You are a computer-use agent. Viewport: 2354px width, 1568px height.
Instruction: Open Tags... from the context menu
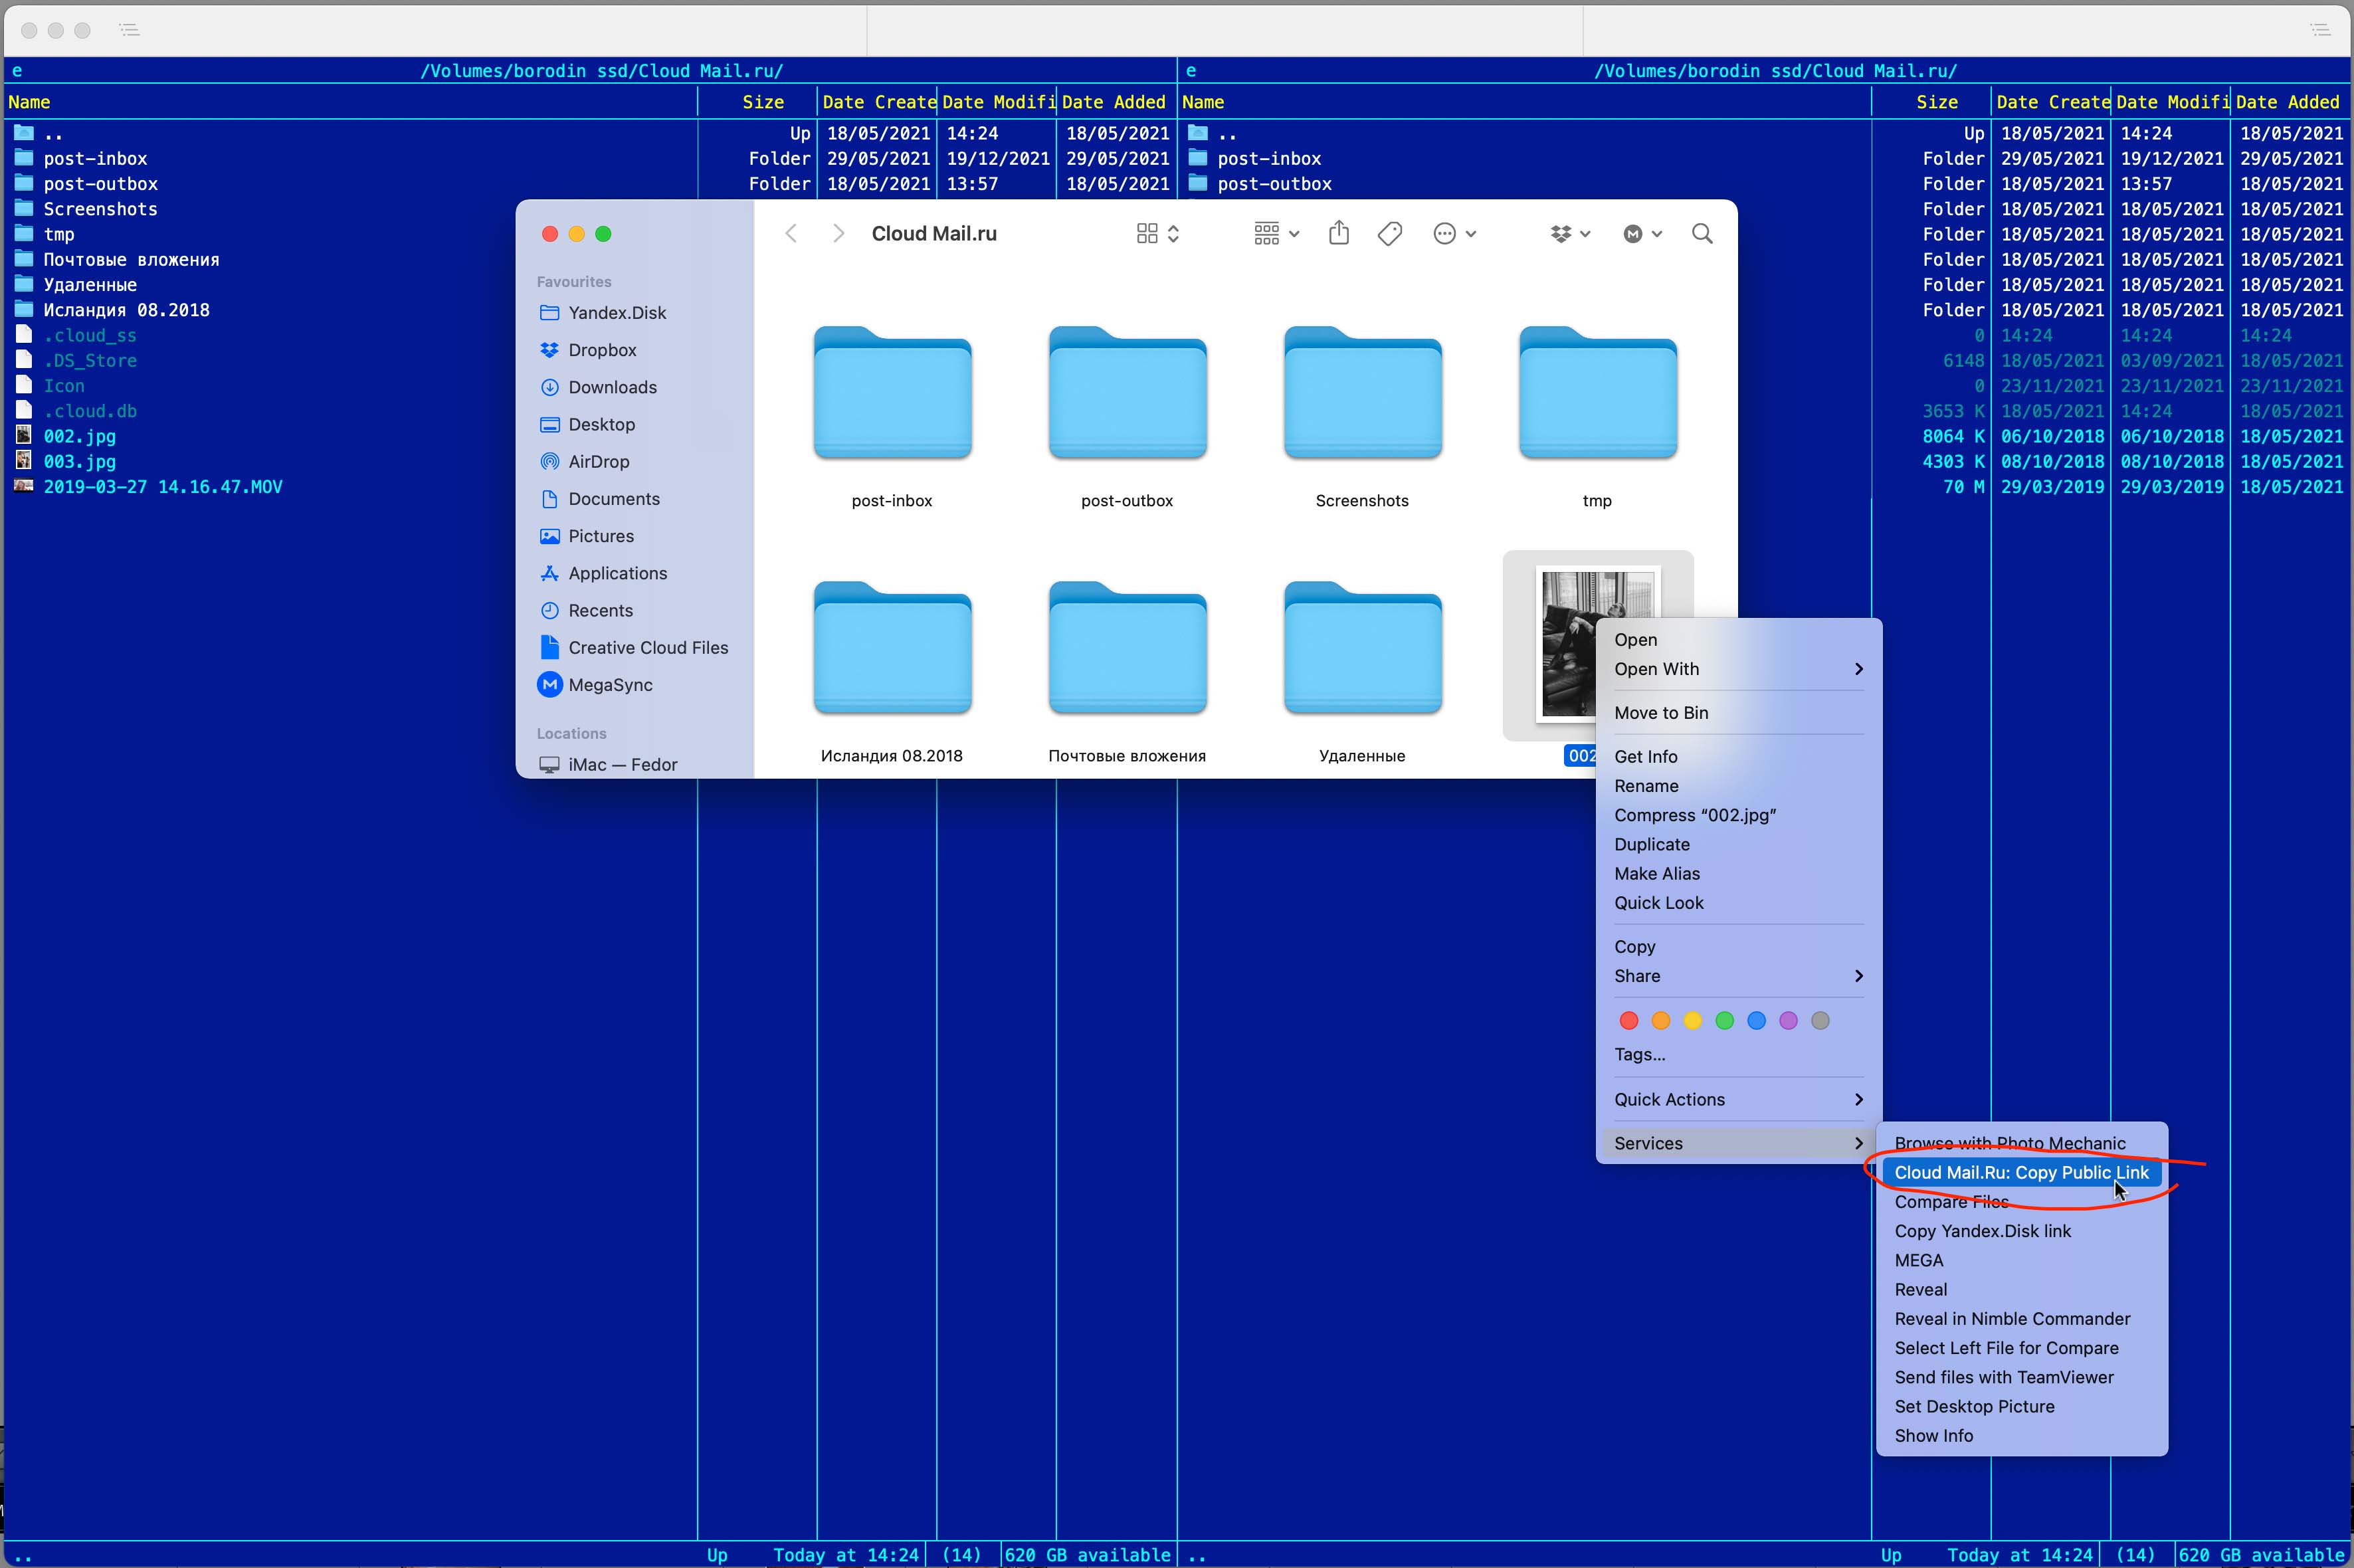(1739, 1054)
